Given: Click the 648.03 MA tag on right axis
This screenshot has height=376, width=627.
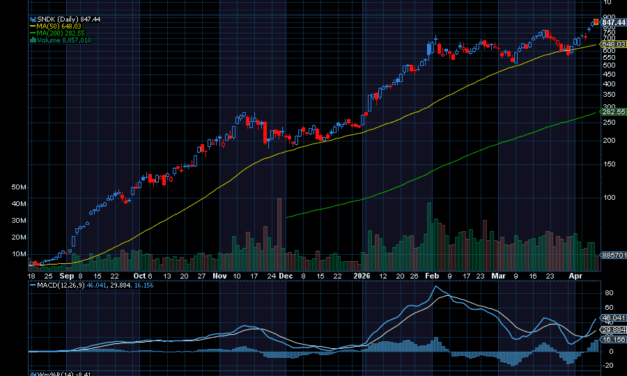Looking at the screenshot, I should [x=613, y=44].
